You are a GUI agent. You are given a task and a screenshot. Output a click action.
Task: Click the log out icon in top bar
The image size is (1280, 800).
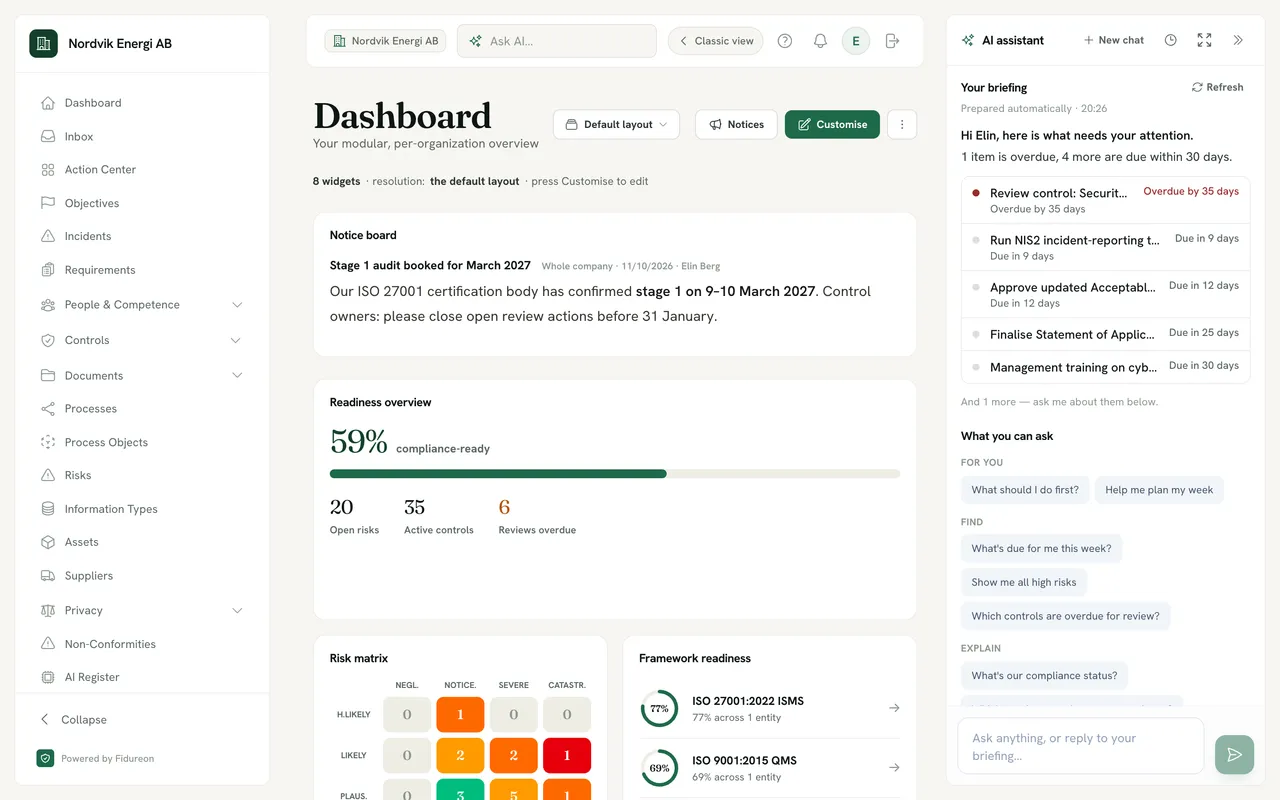[x=893, y=41]
